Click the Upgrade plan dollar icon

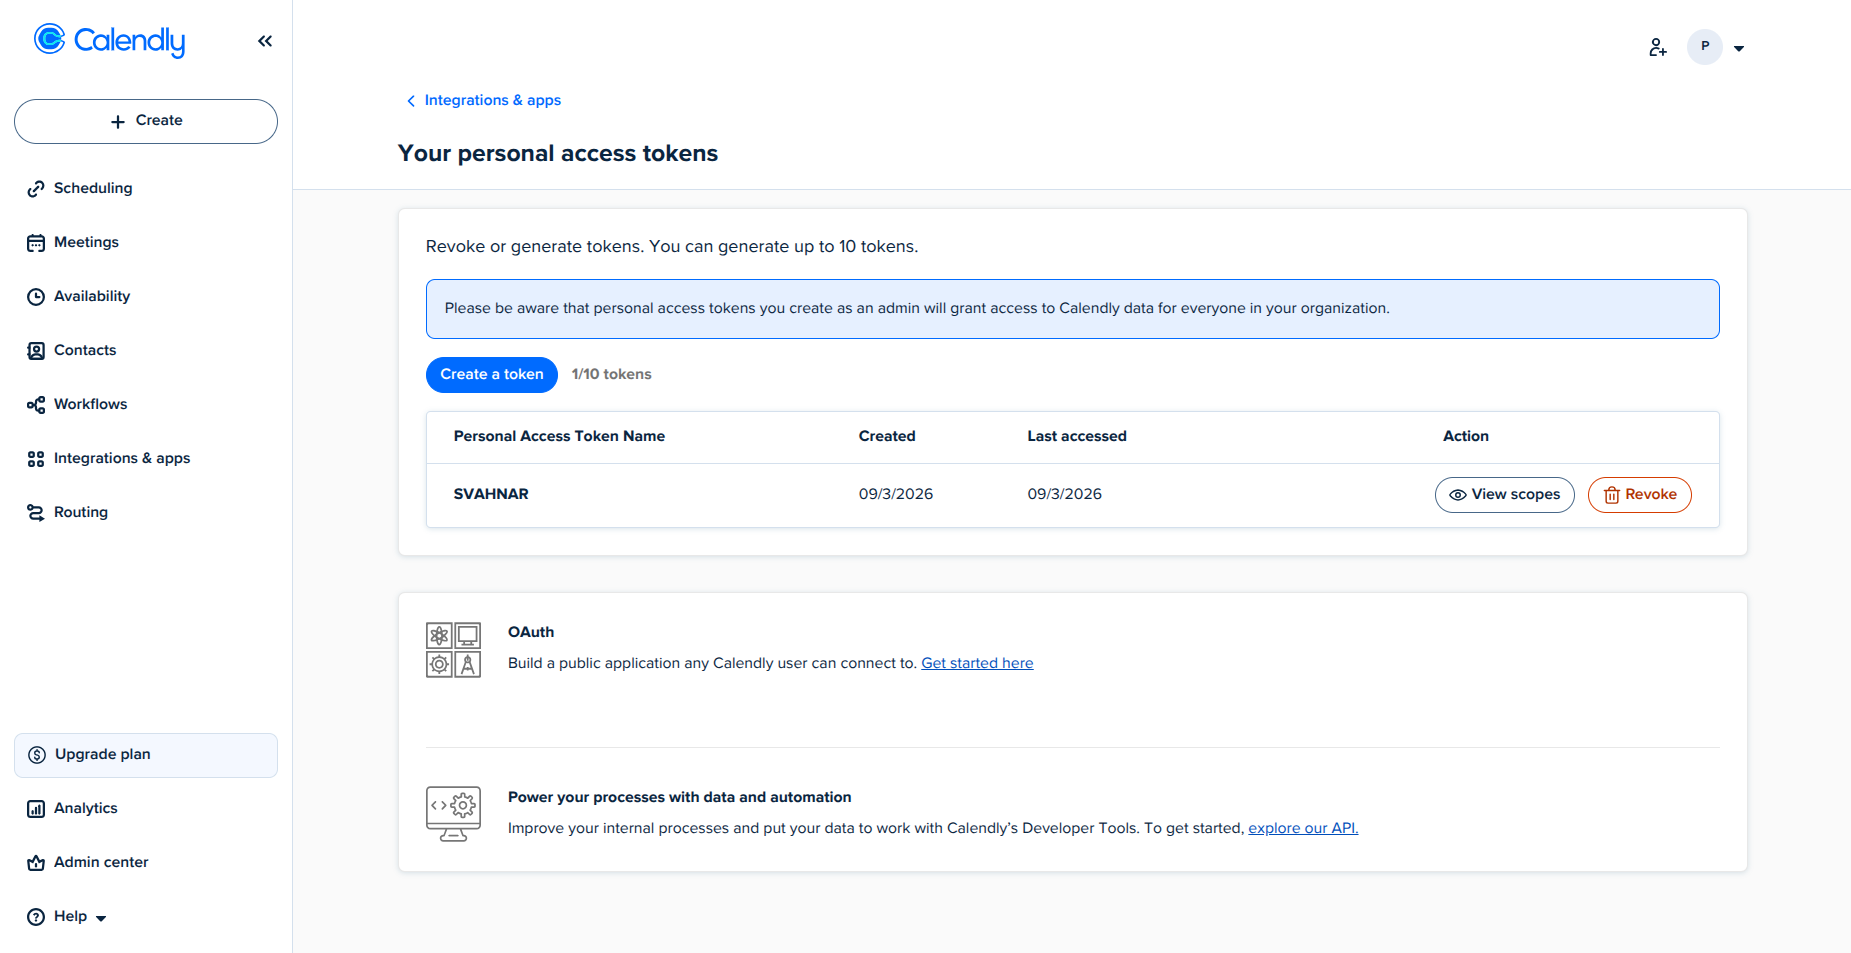pos(37,755)
